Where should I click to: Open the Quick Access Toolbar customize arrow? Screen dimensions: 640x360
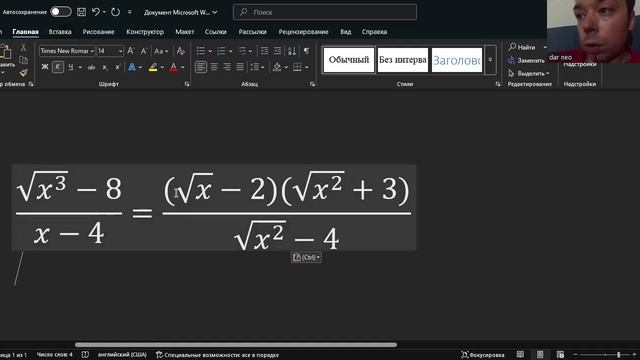click(130, 12)
